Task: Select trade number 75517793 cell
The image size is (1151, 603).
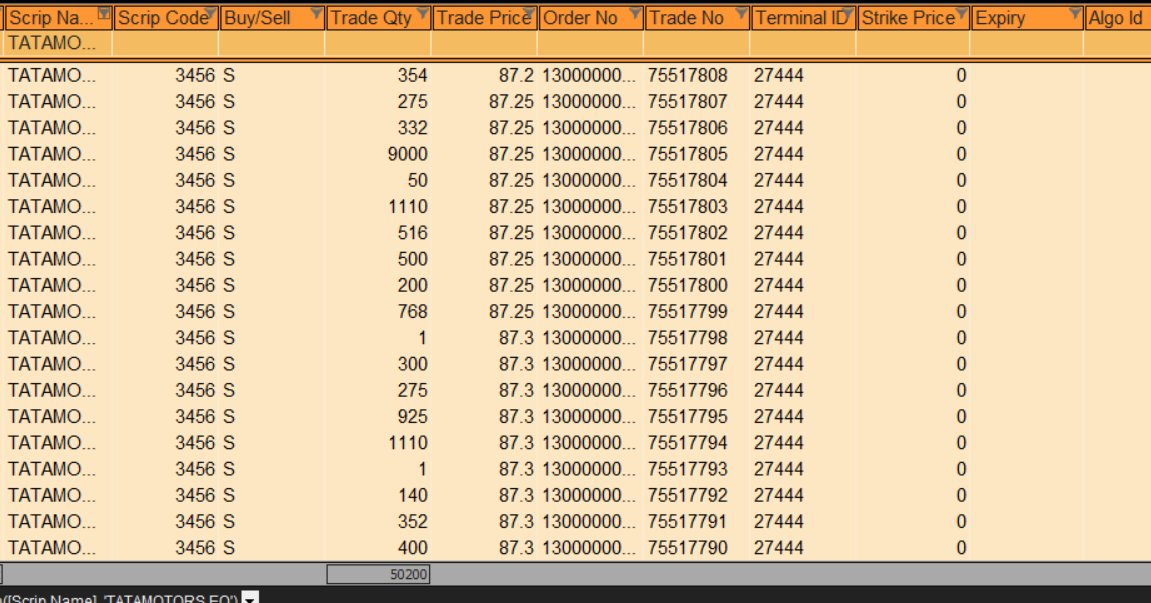Action: 697,469
